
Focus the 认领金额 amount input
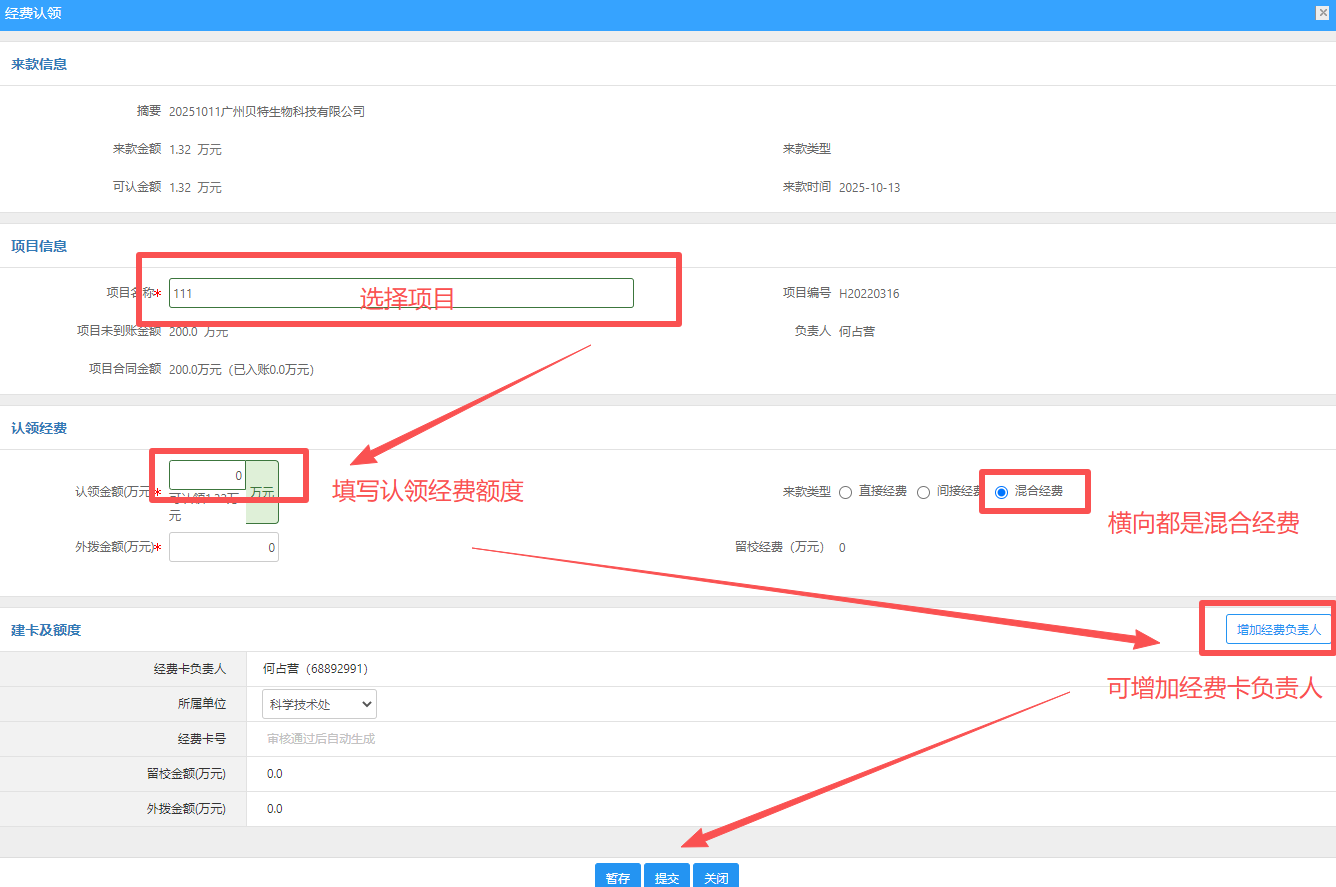pyautogui.click(x=207, y=475)
